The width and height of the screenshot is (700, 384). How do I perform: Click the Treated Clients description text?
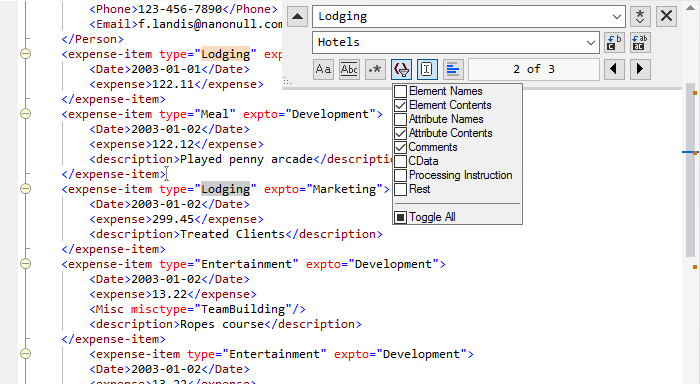point(232,234)
